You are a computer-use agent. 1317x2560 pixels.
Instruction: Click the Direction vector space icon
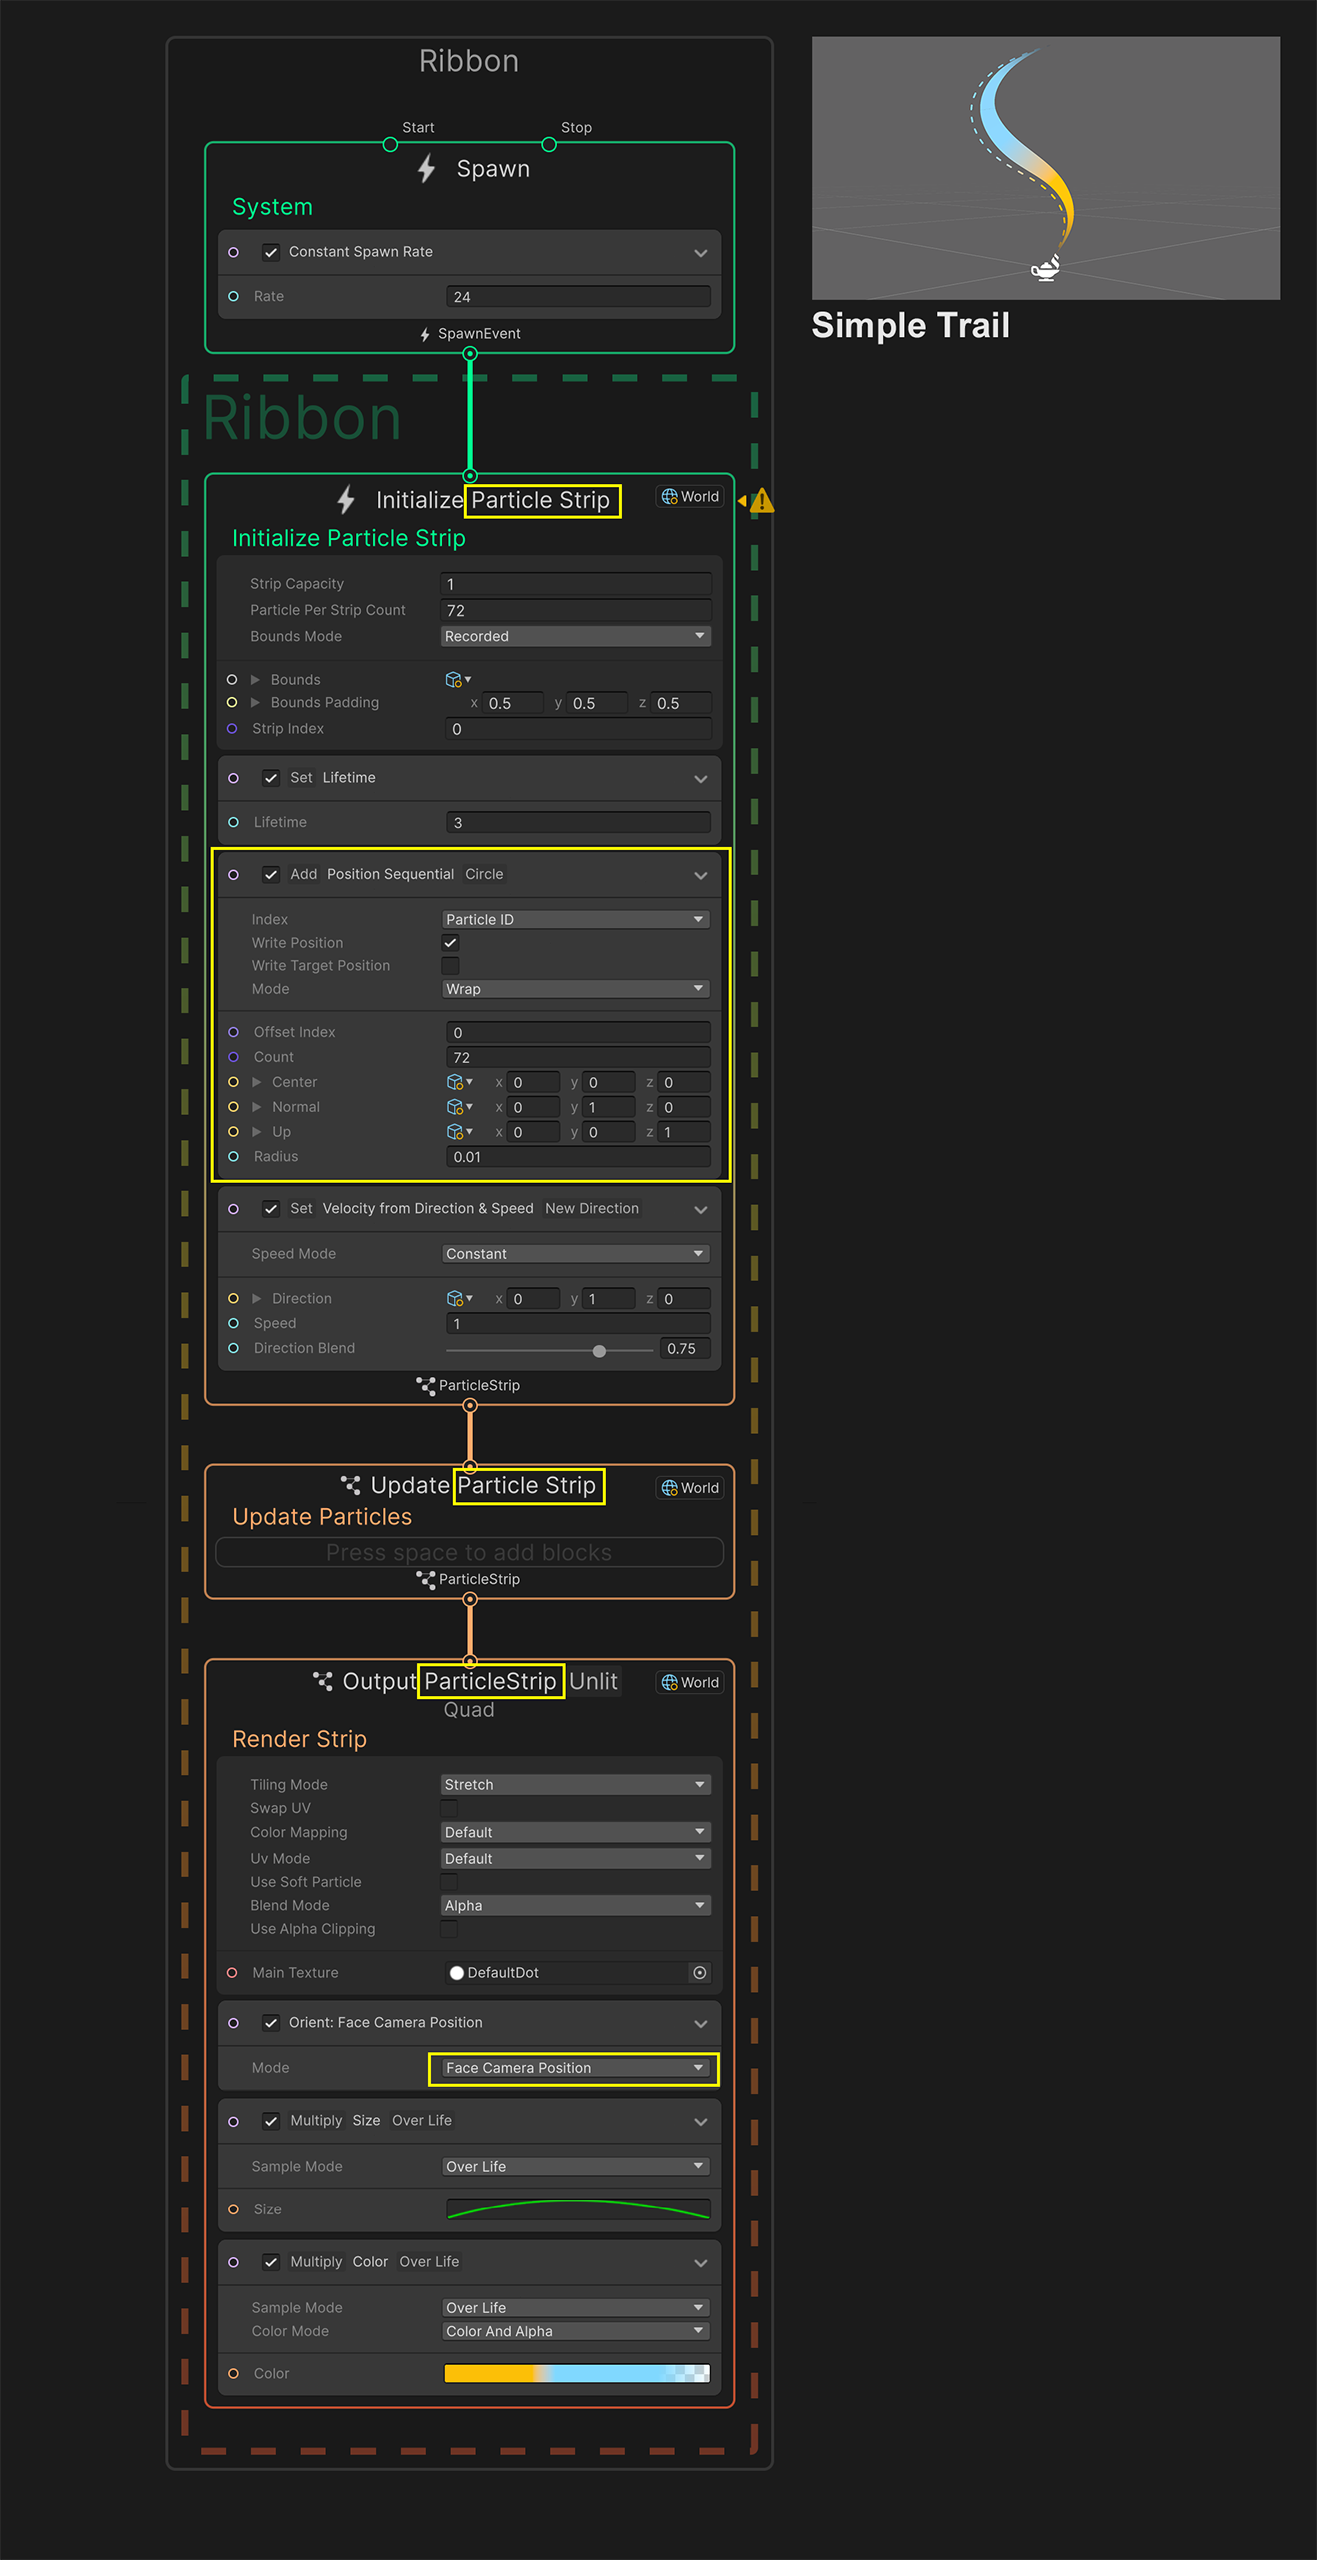[458, 1298]
